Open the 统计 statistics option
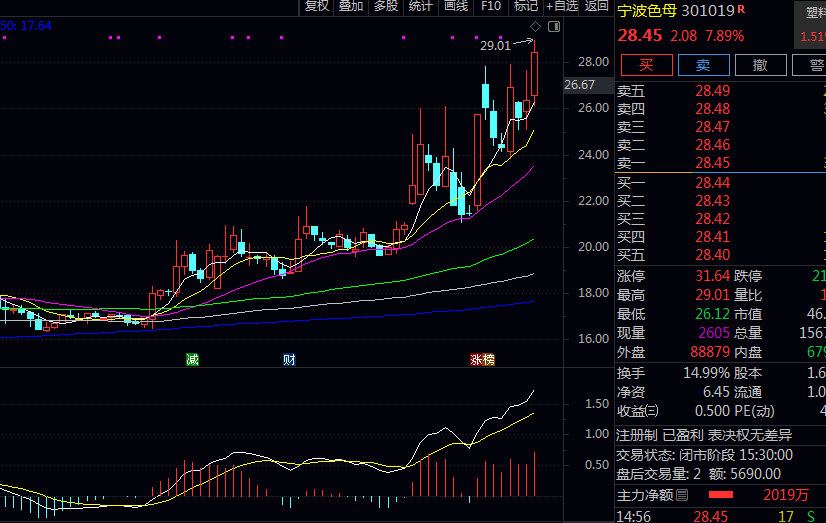This screenshot has width=826, height=523. [420, 6]
